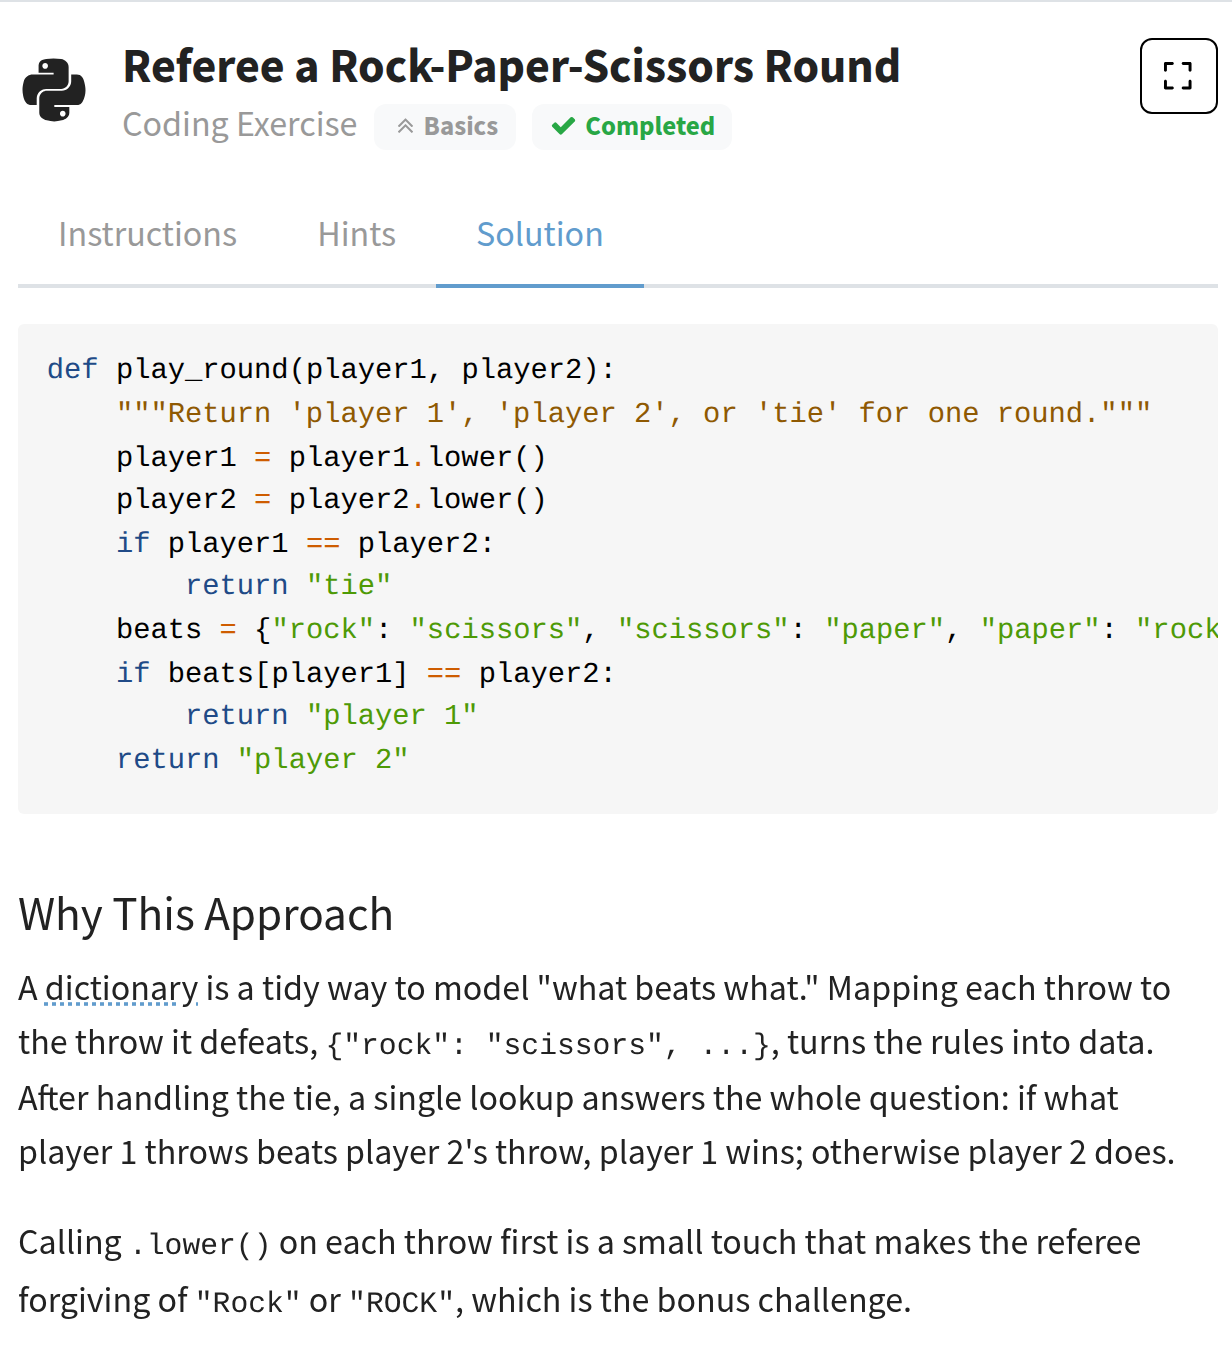Image resolution: width=1232 pixels, height=1345 pixels.
Task: Open the Hints tab
Action: [357, 234]
